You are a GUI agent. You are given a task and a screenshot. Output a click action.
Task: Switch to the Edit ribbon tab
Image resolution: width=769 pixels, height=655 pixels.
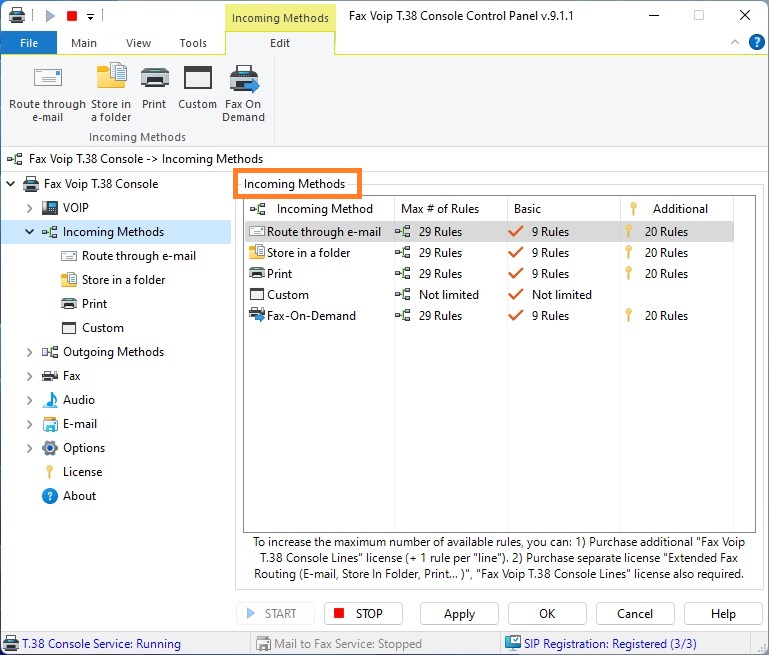[280, 43]
